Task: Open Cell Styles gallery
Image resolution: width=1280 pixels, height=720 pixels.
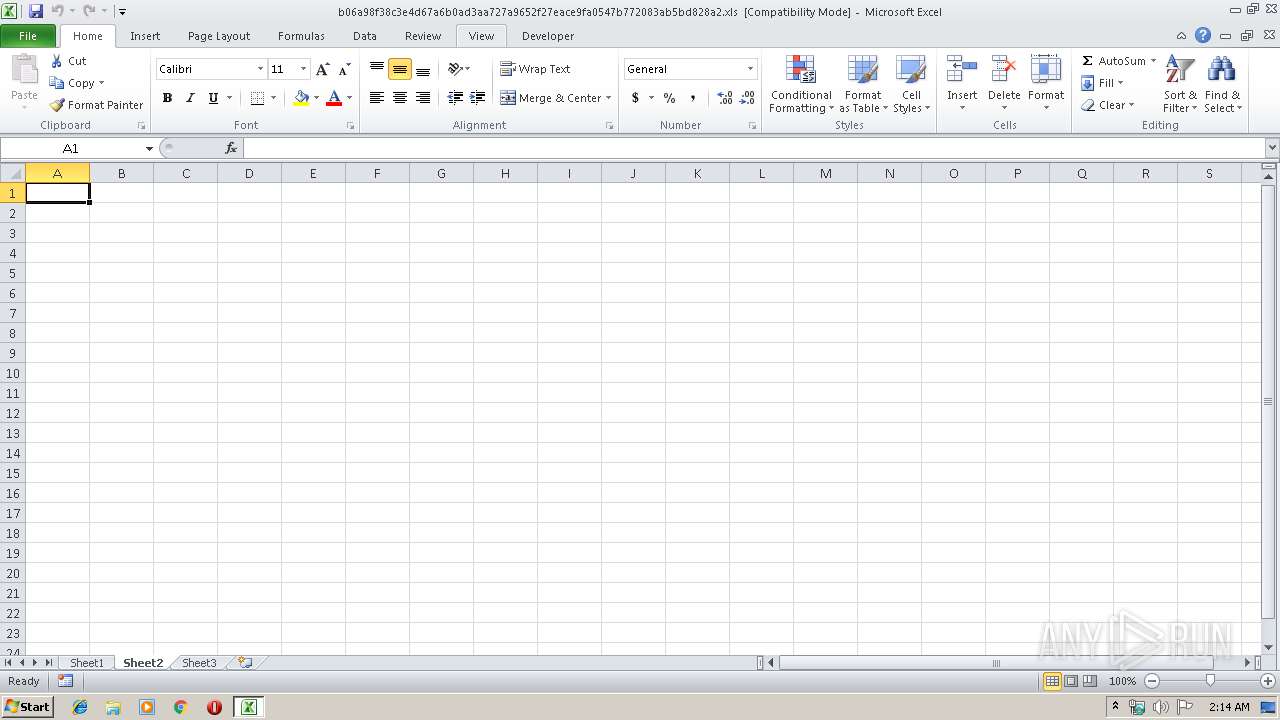Action: pyautogui.click(x=911, y=85)
